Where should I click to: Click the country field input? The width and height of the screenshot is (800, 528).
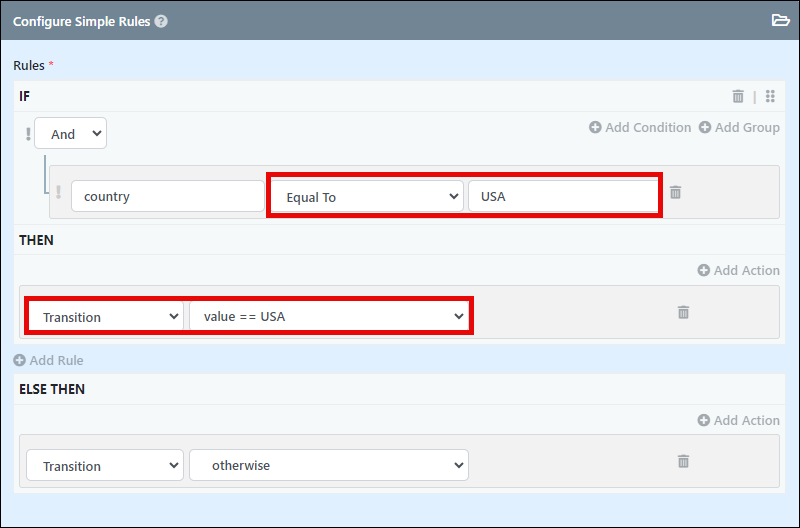tap(168, 196)
